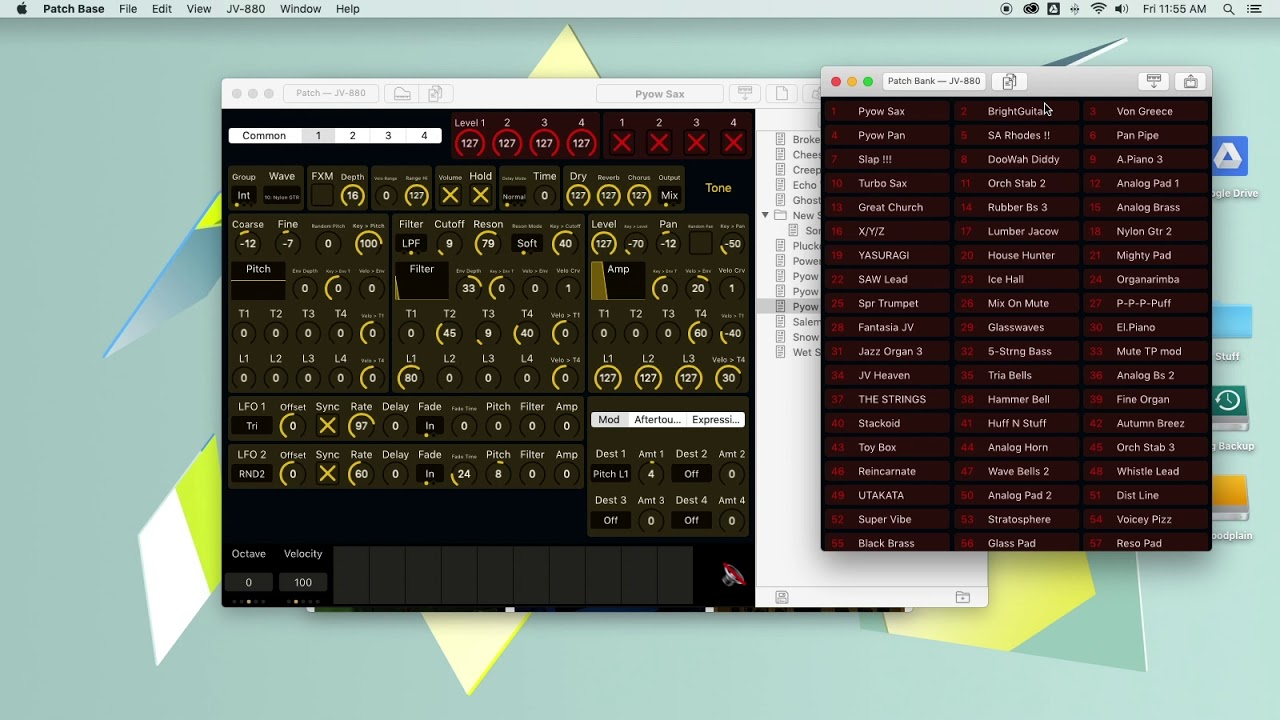Select Pyow Pan patch in bank
1280x720 pixels.
pos(886,135)
